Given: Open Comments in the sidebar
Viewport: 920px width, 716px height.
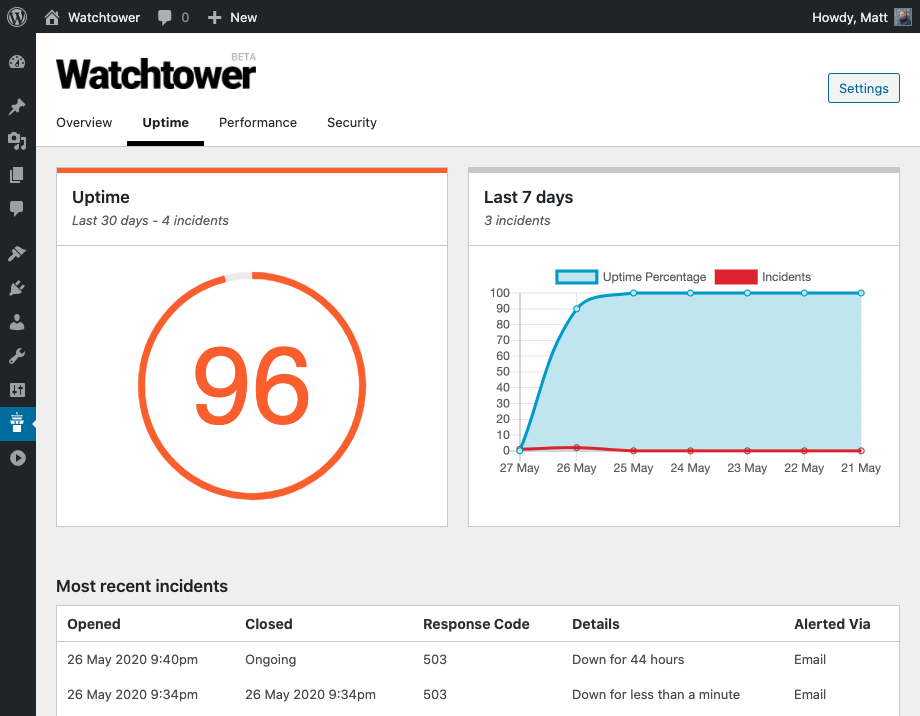Looking at the screenshot, I should coord(17,208).
